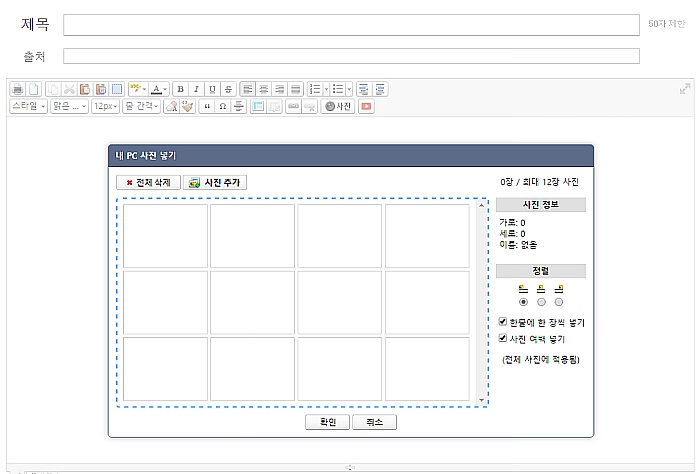Toggle bold formatting
The height and width of the screenshot is (474, 700).
[180, 89]
